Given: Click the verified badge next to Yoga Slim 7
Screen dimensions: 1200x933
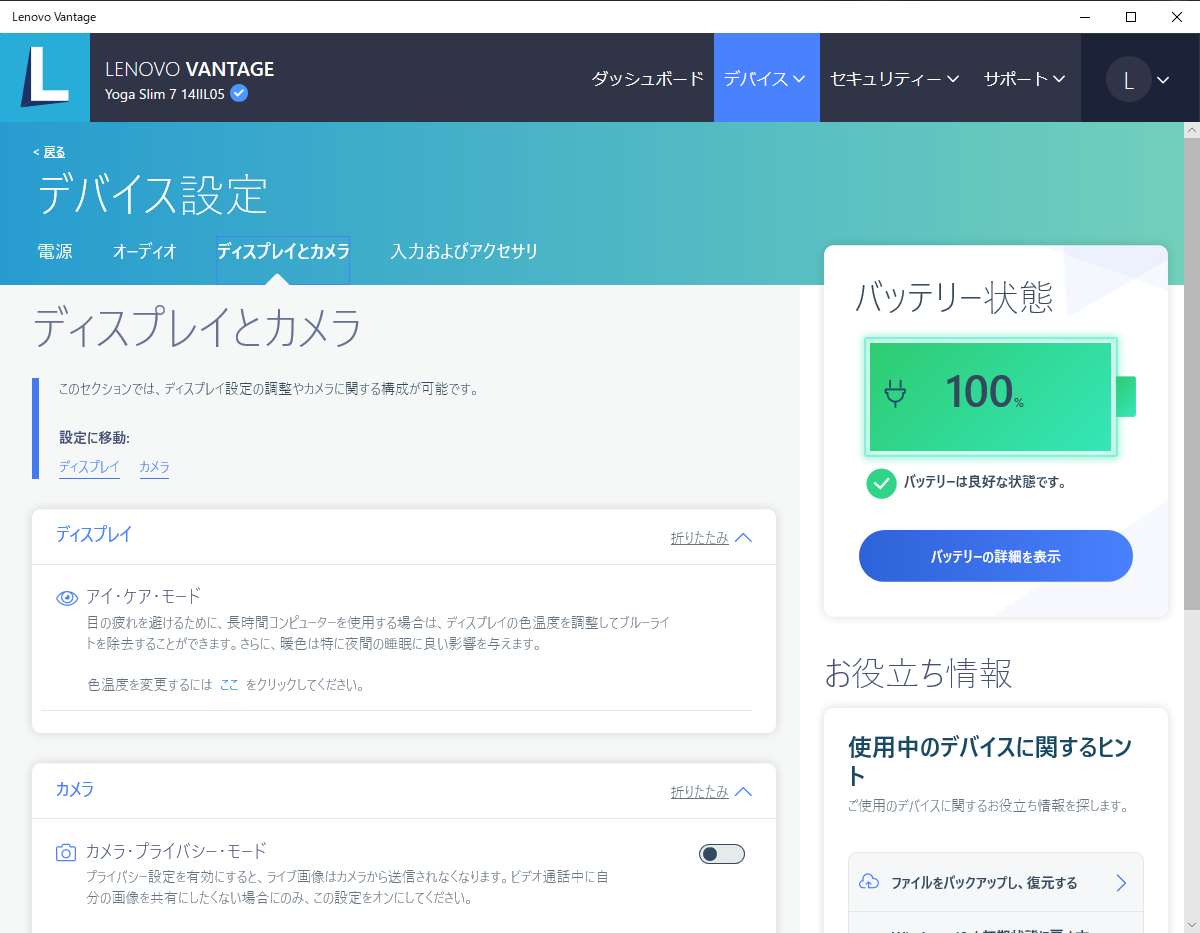Looking at the screenshot, I should (x=239, y=93).
